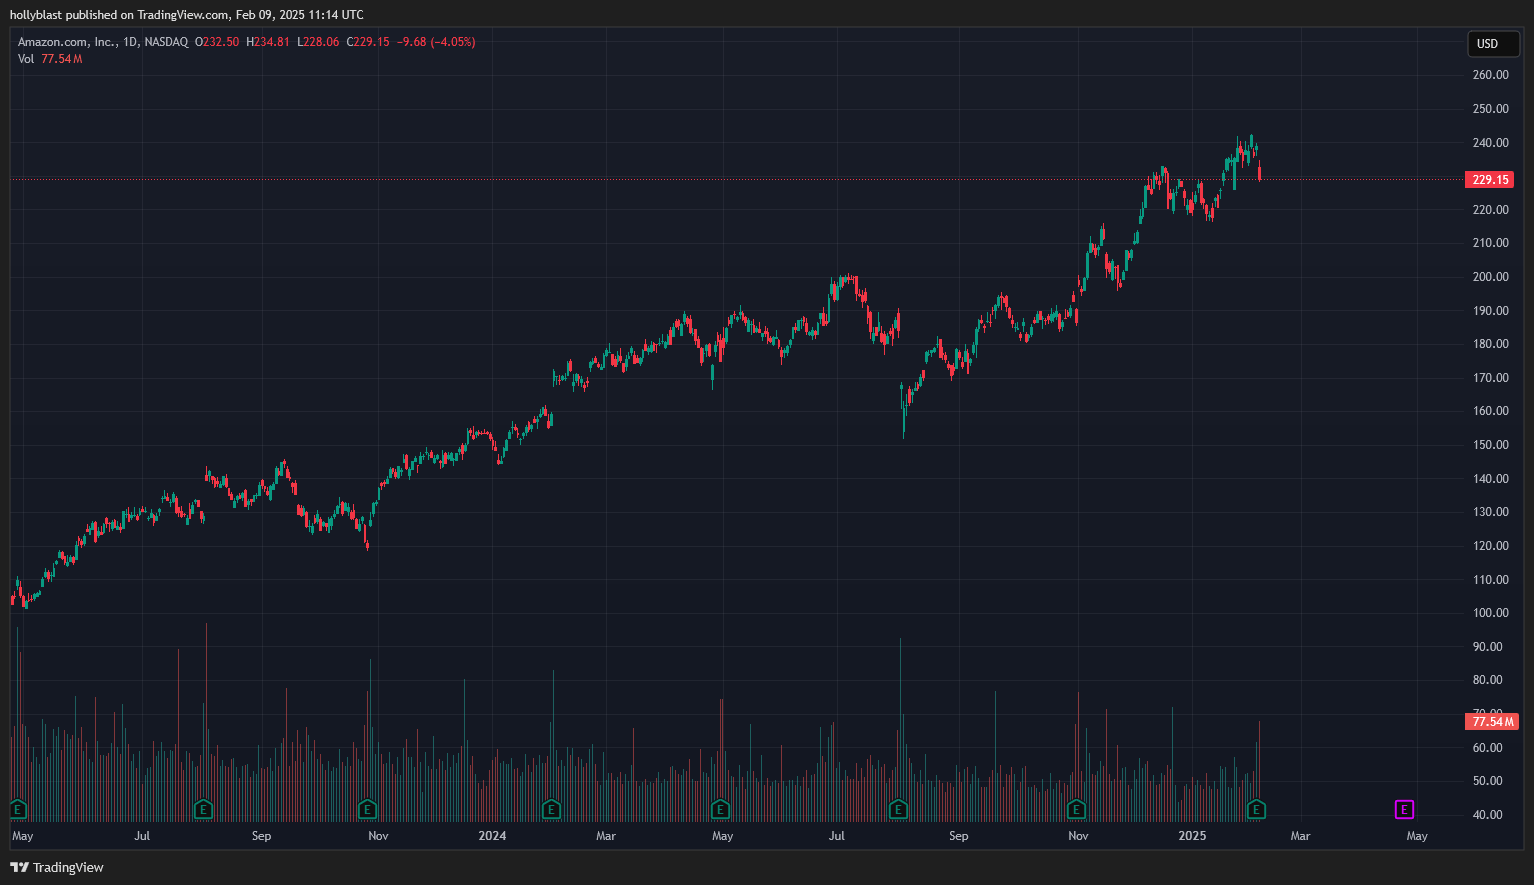
Task: Open the earnings E marker nearest 2025 label
Action: point(1257,809)
